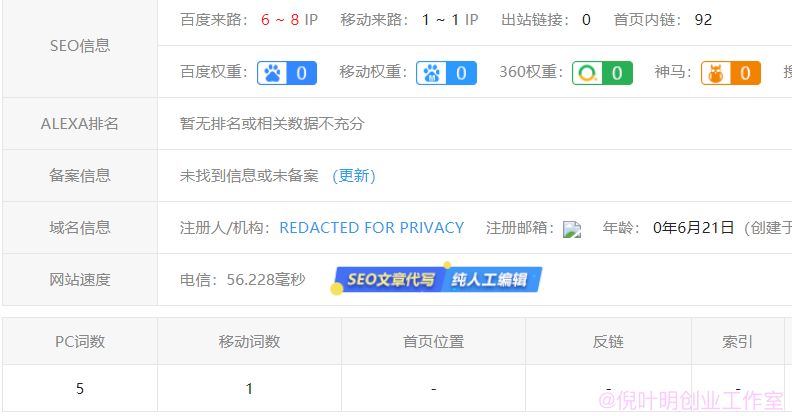The image size is (792, 416).
Task: Click the 电信：56.228毫秒 speed value
Action: coord(243,280)
